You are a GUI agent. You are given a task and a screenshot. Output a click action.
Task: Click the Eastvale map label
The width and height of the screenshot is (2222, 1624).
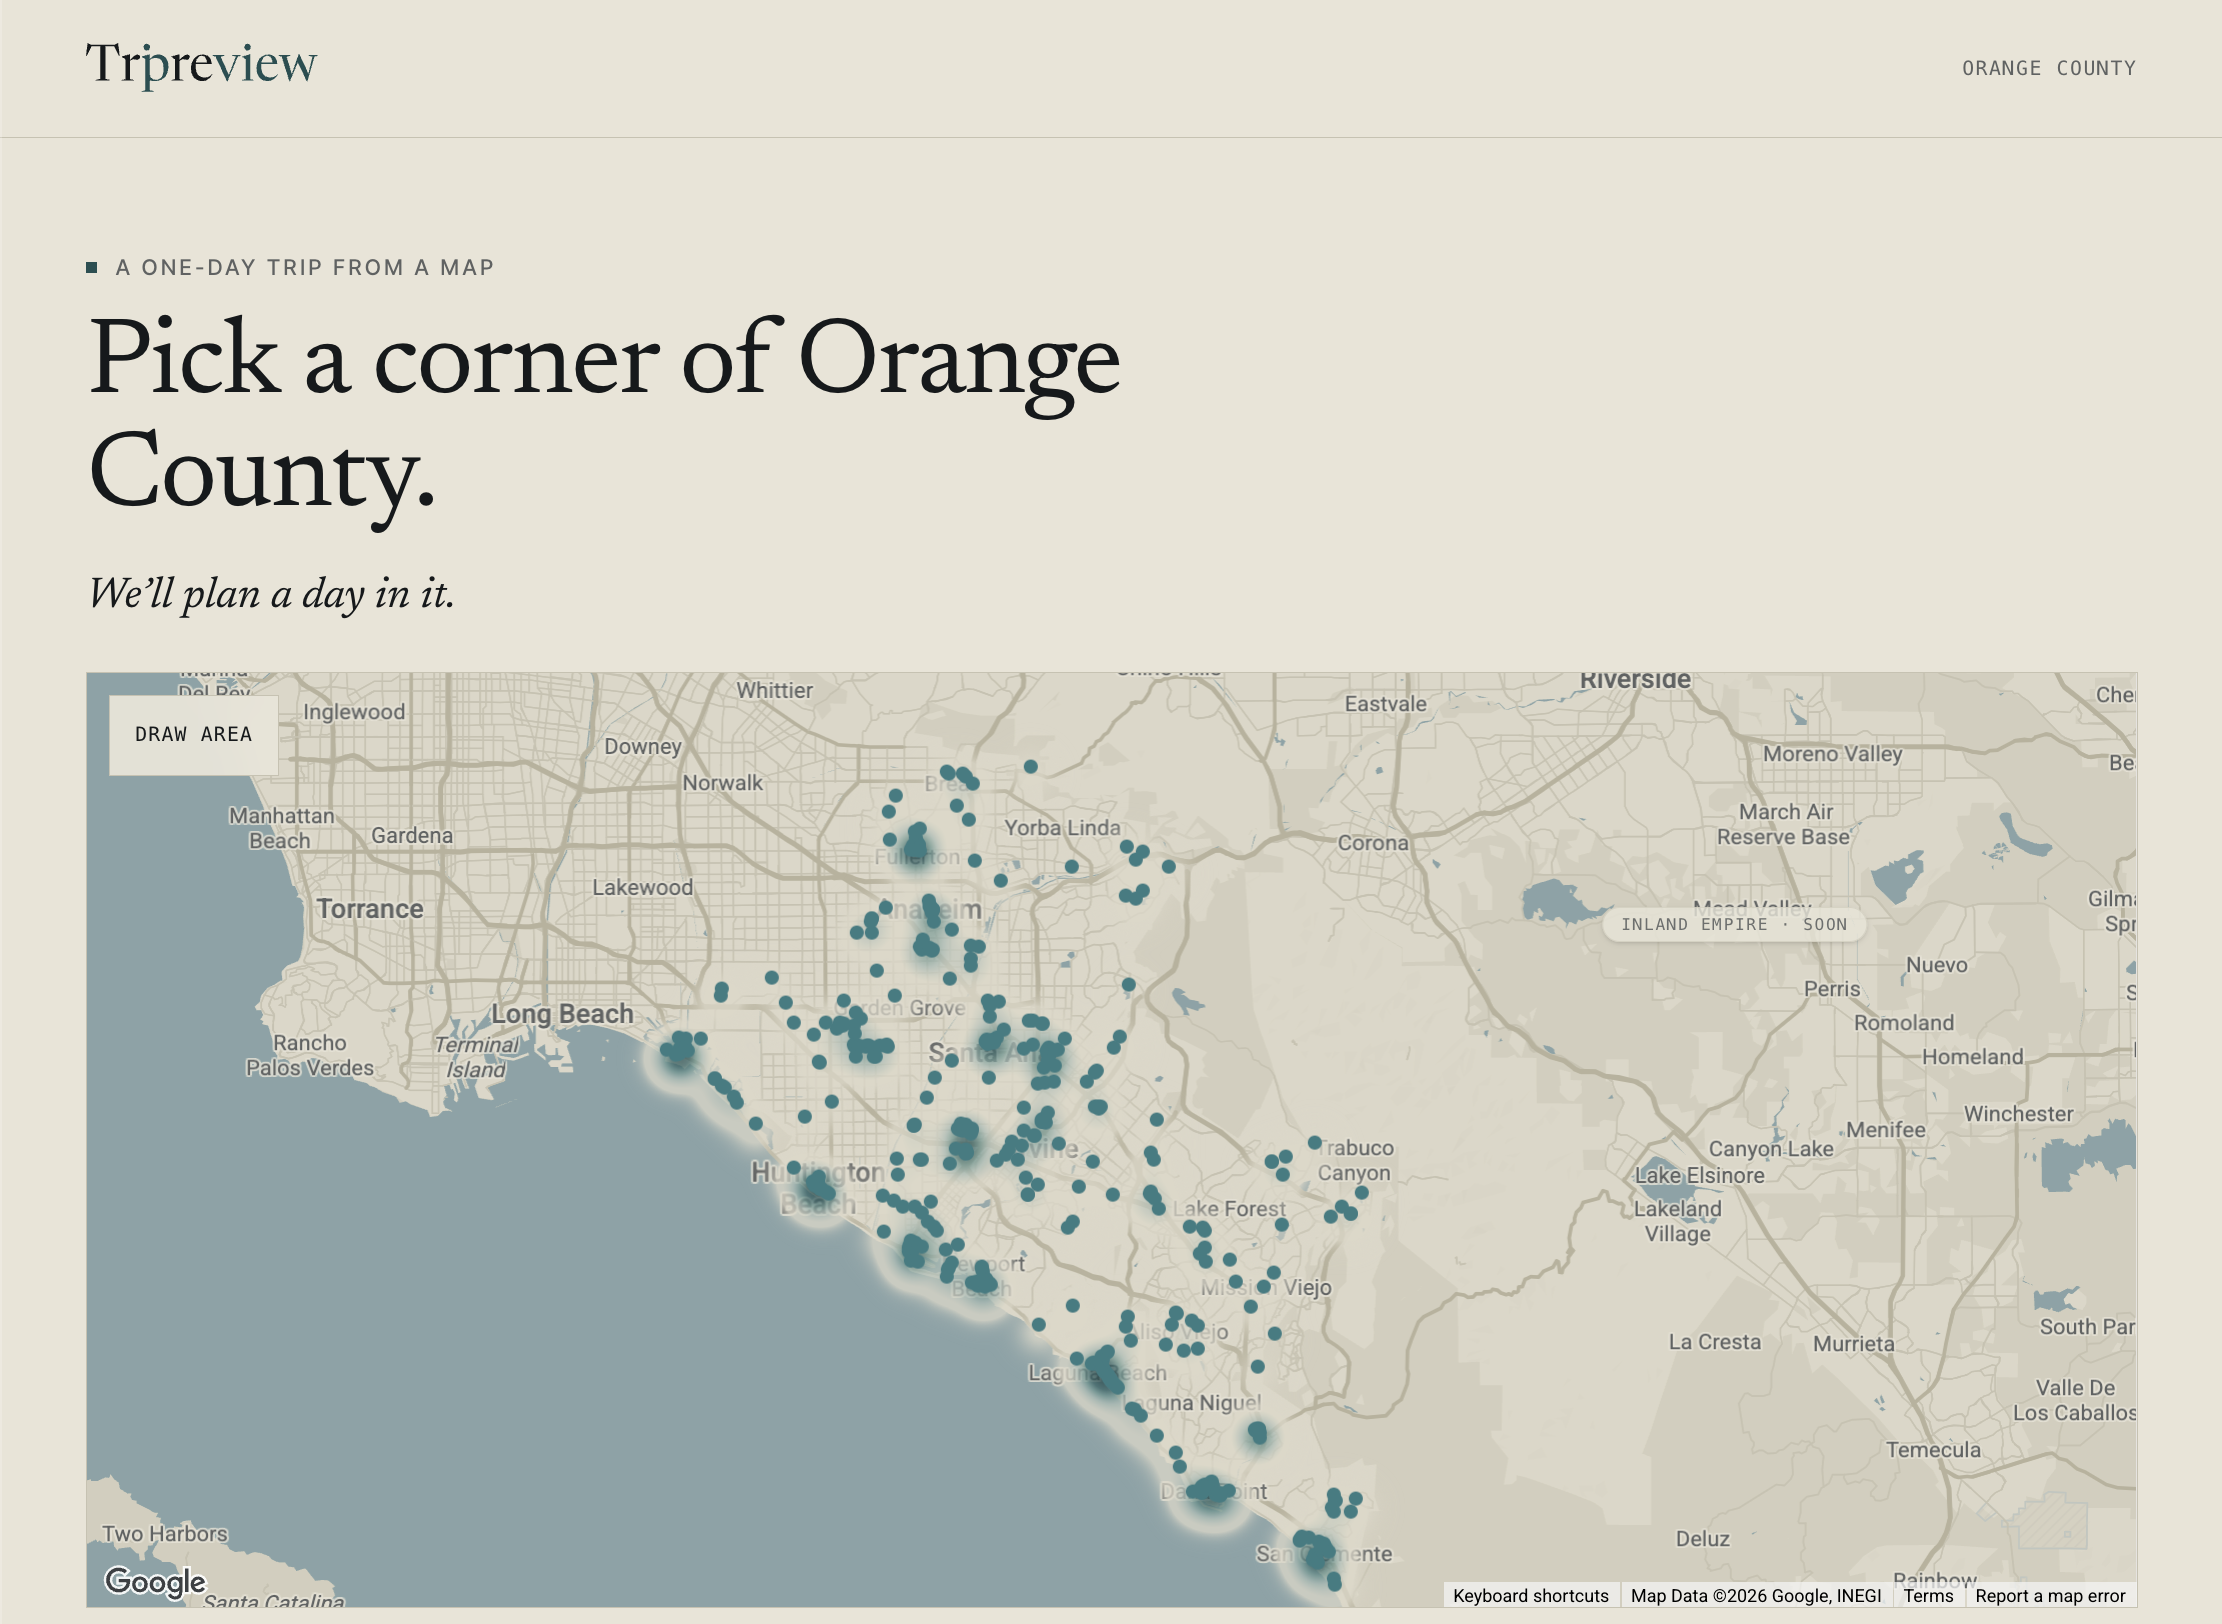point(1385,704)
